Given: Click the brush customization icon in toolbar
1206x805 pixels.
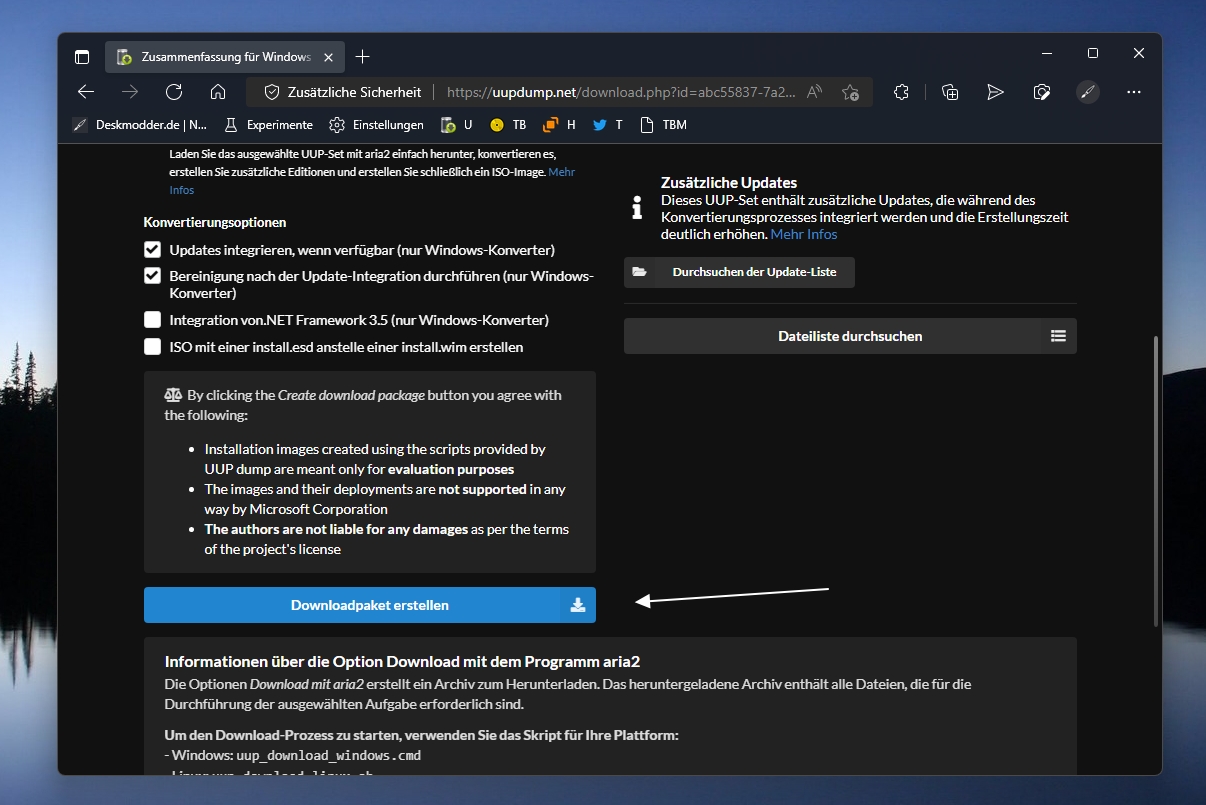Looking at the screenshot, I should coord(1088,92).
